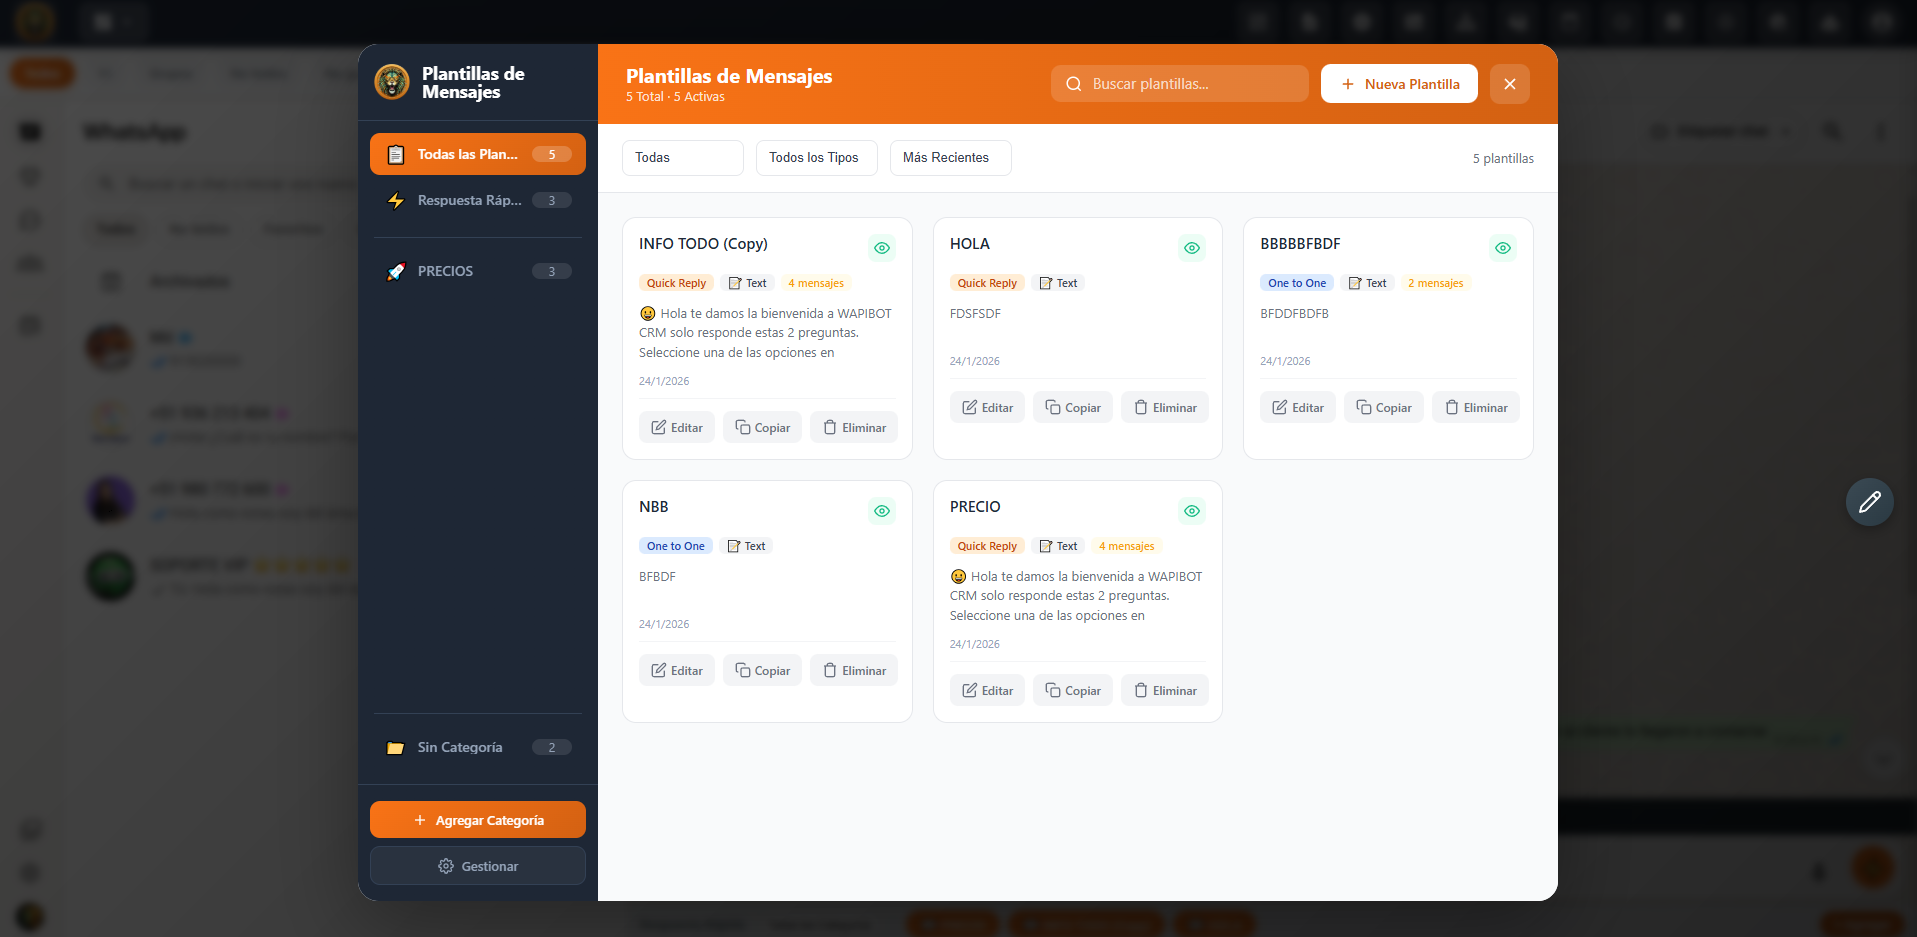Delete the BBBBBFBDF template
1917x937 pixels.
(1475, 408)
